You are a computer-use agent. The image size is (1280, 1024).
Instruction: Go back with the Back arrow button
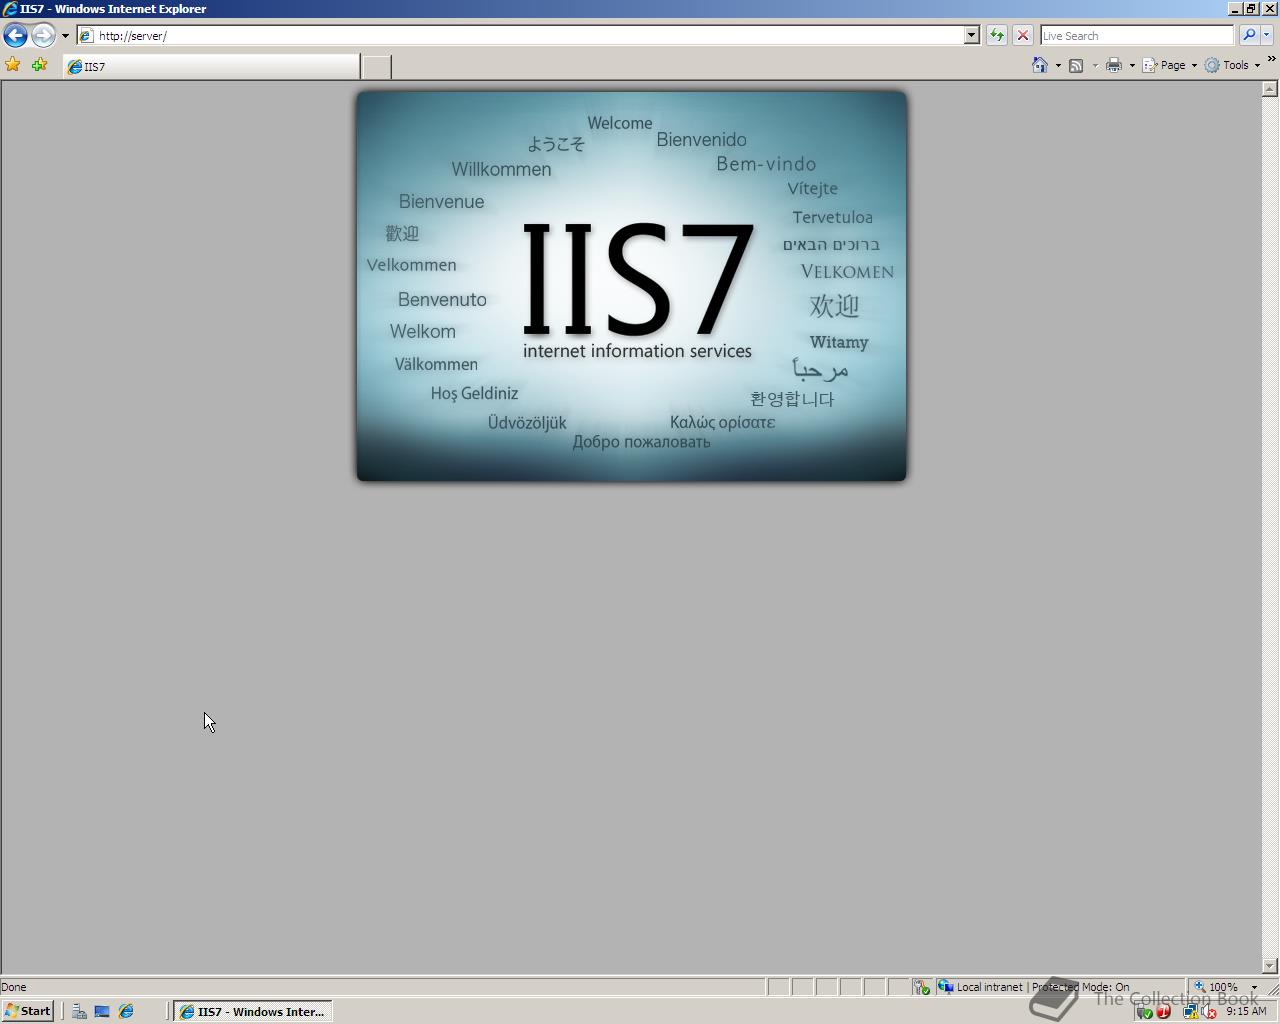pyautogui.click(x=15, y=35)
